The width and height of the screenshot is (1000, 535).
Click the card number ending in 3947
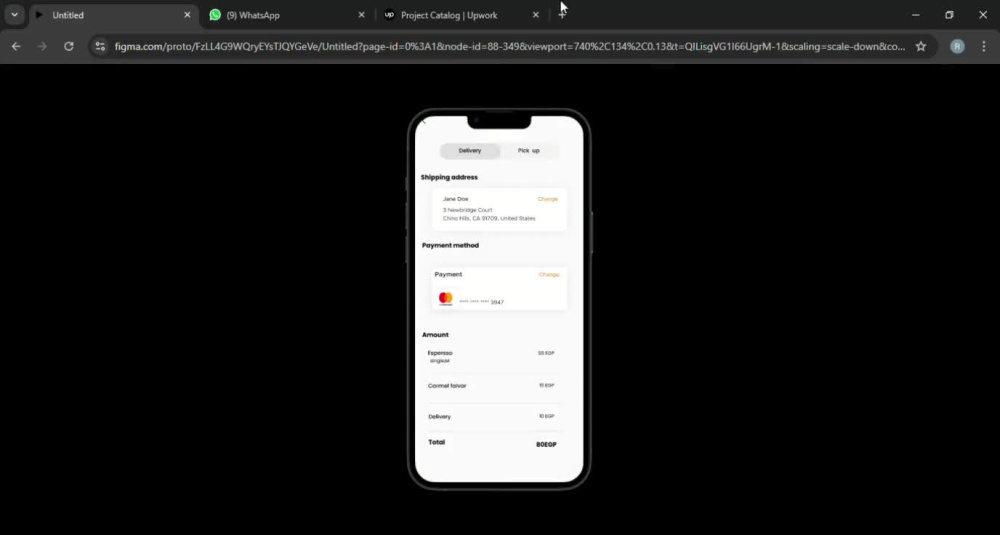482,302
